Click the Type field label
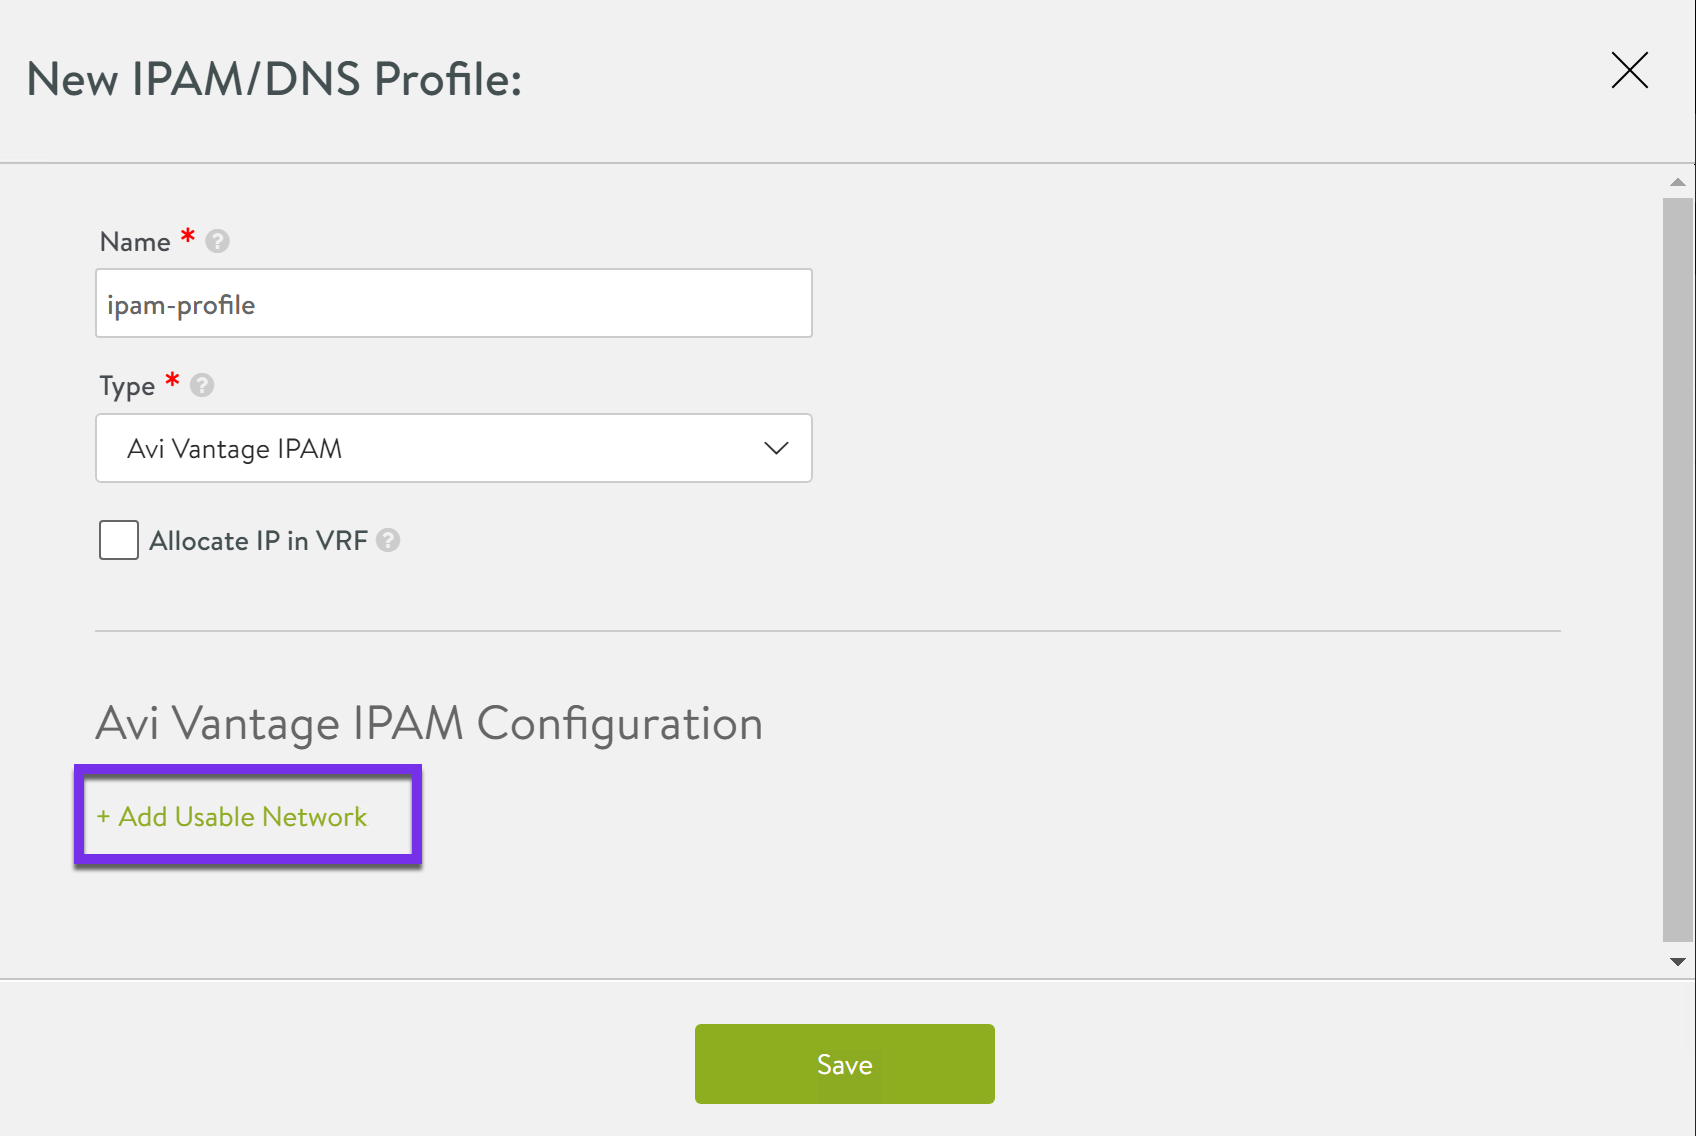1696x1136 pixels. (127, 386)
